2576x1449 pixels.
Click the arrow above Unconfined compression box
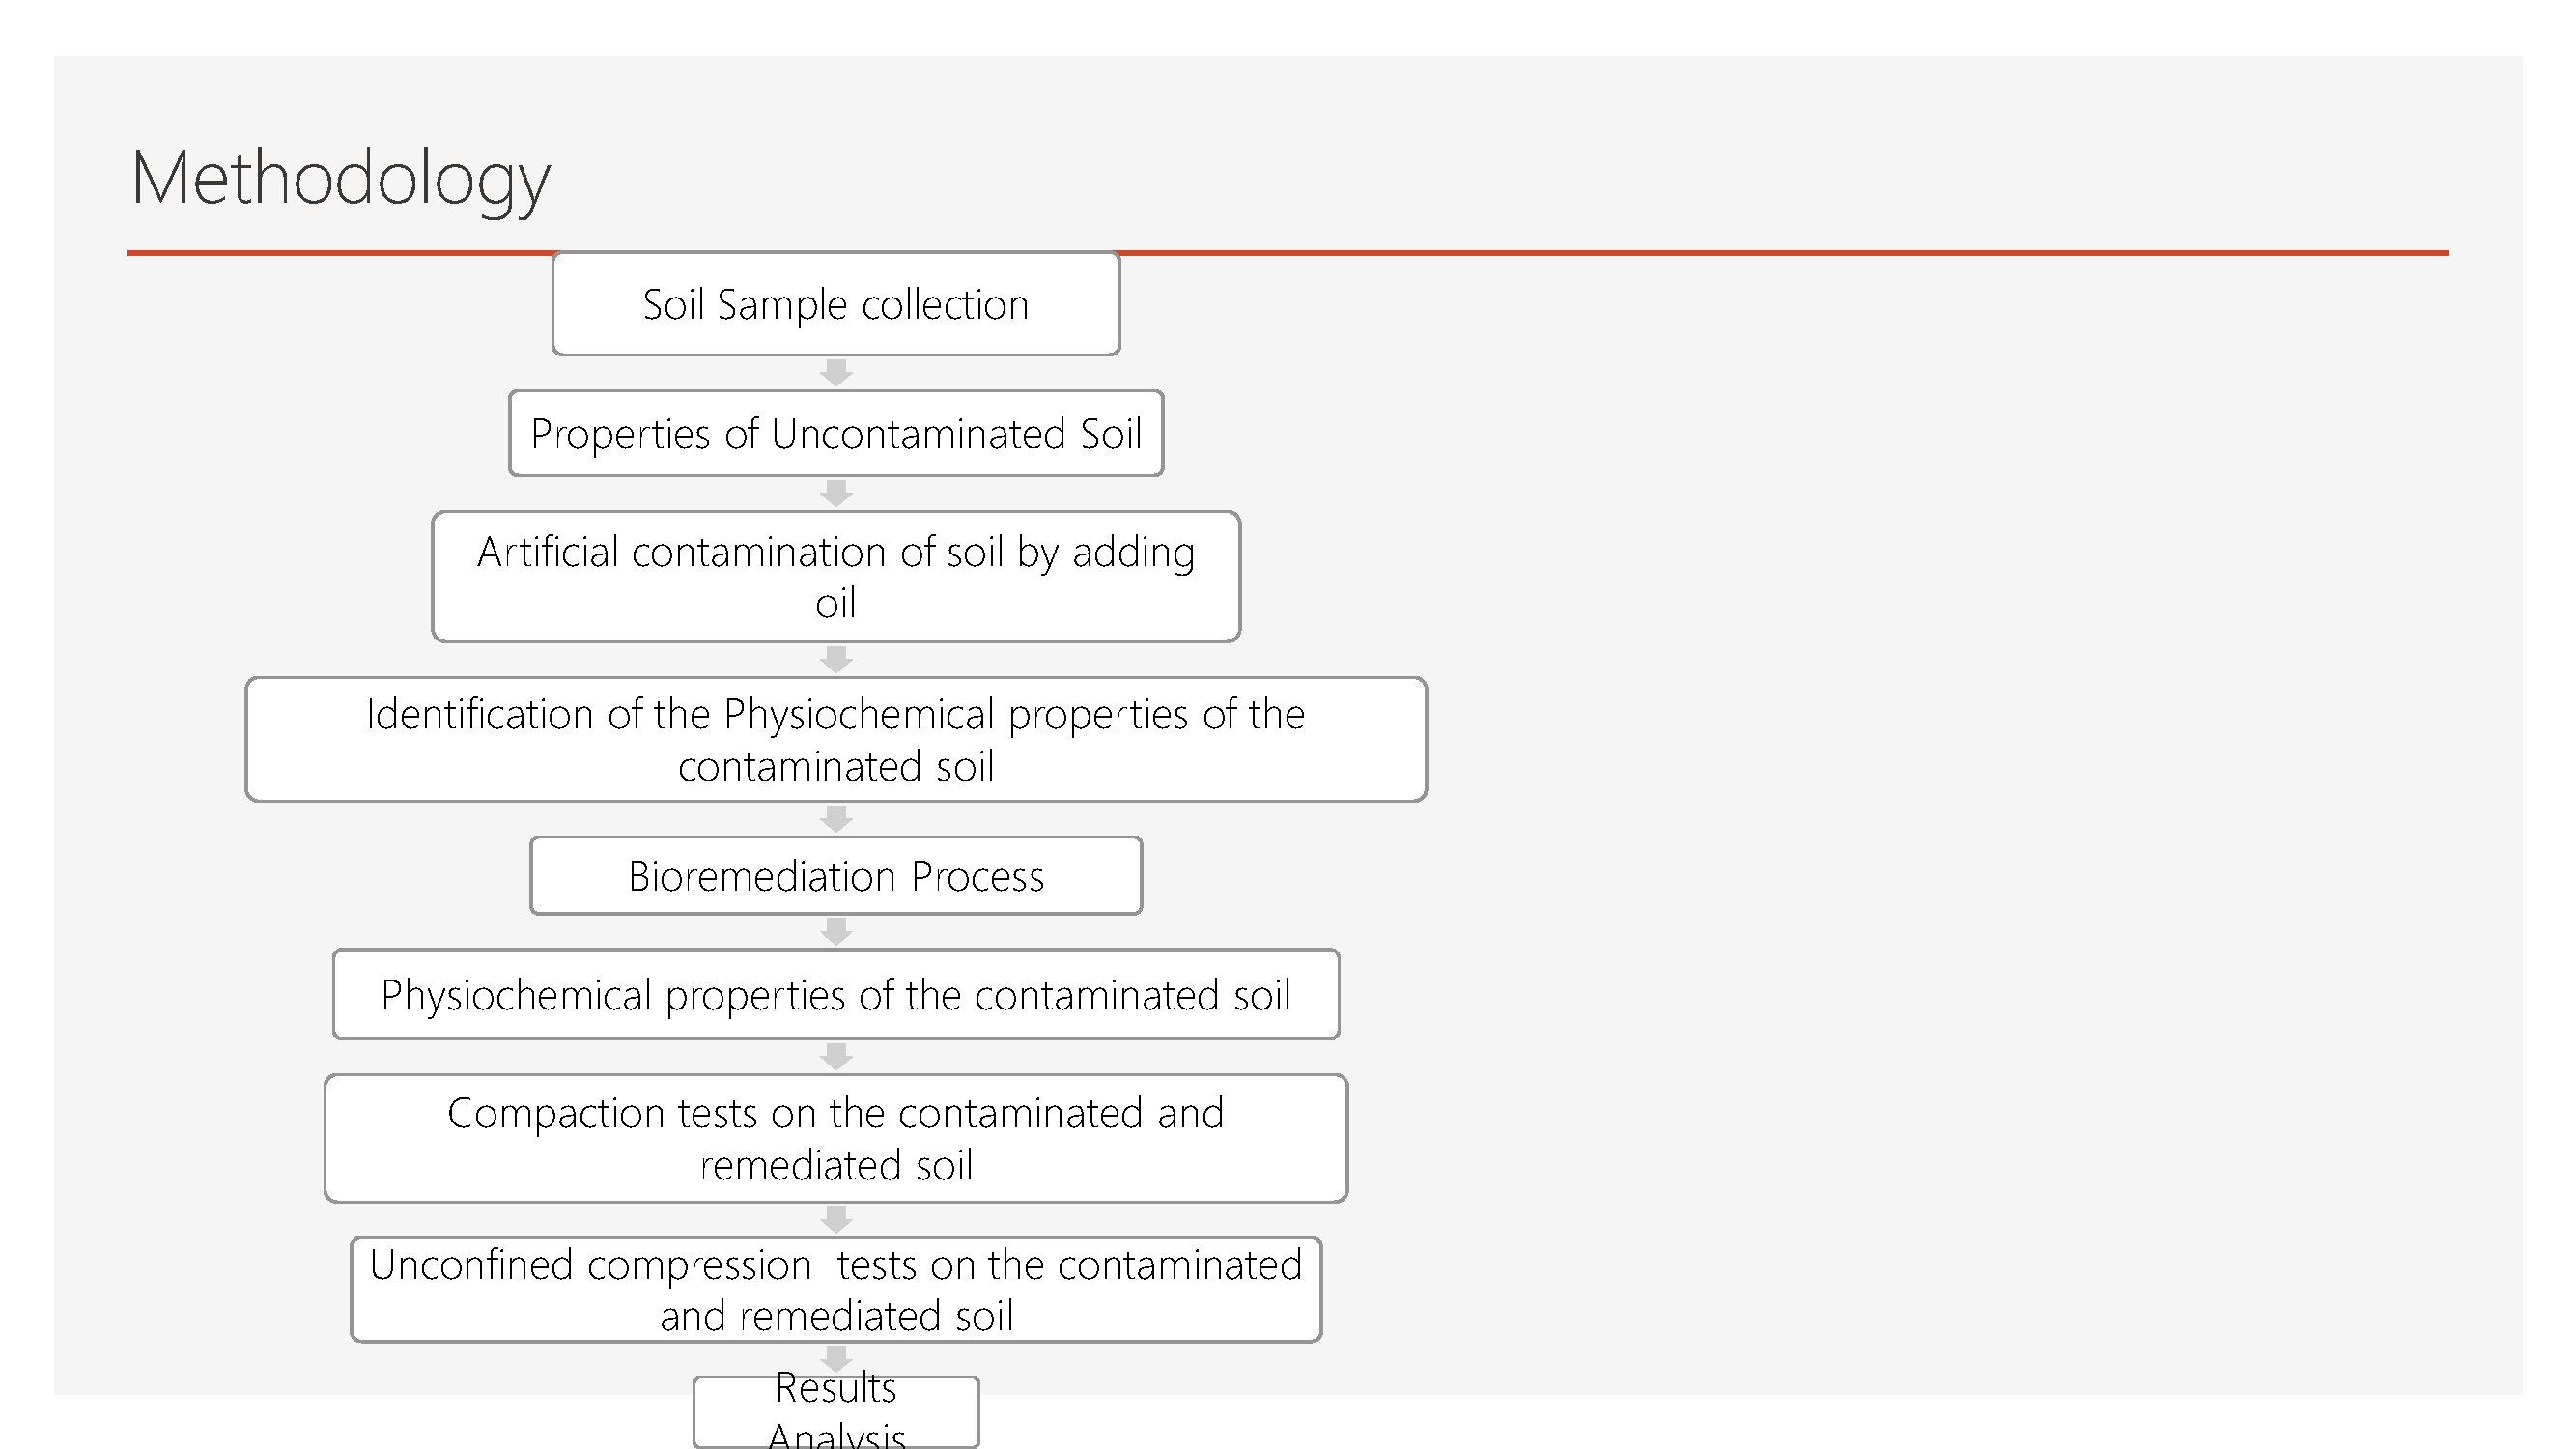836,1220
